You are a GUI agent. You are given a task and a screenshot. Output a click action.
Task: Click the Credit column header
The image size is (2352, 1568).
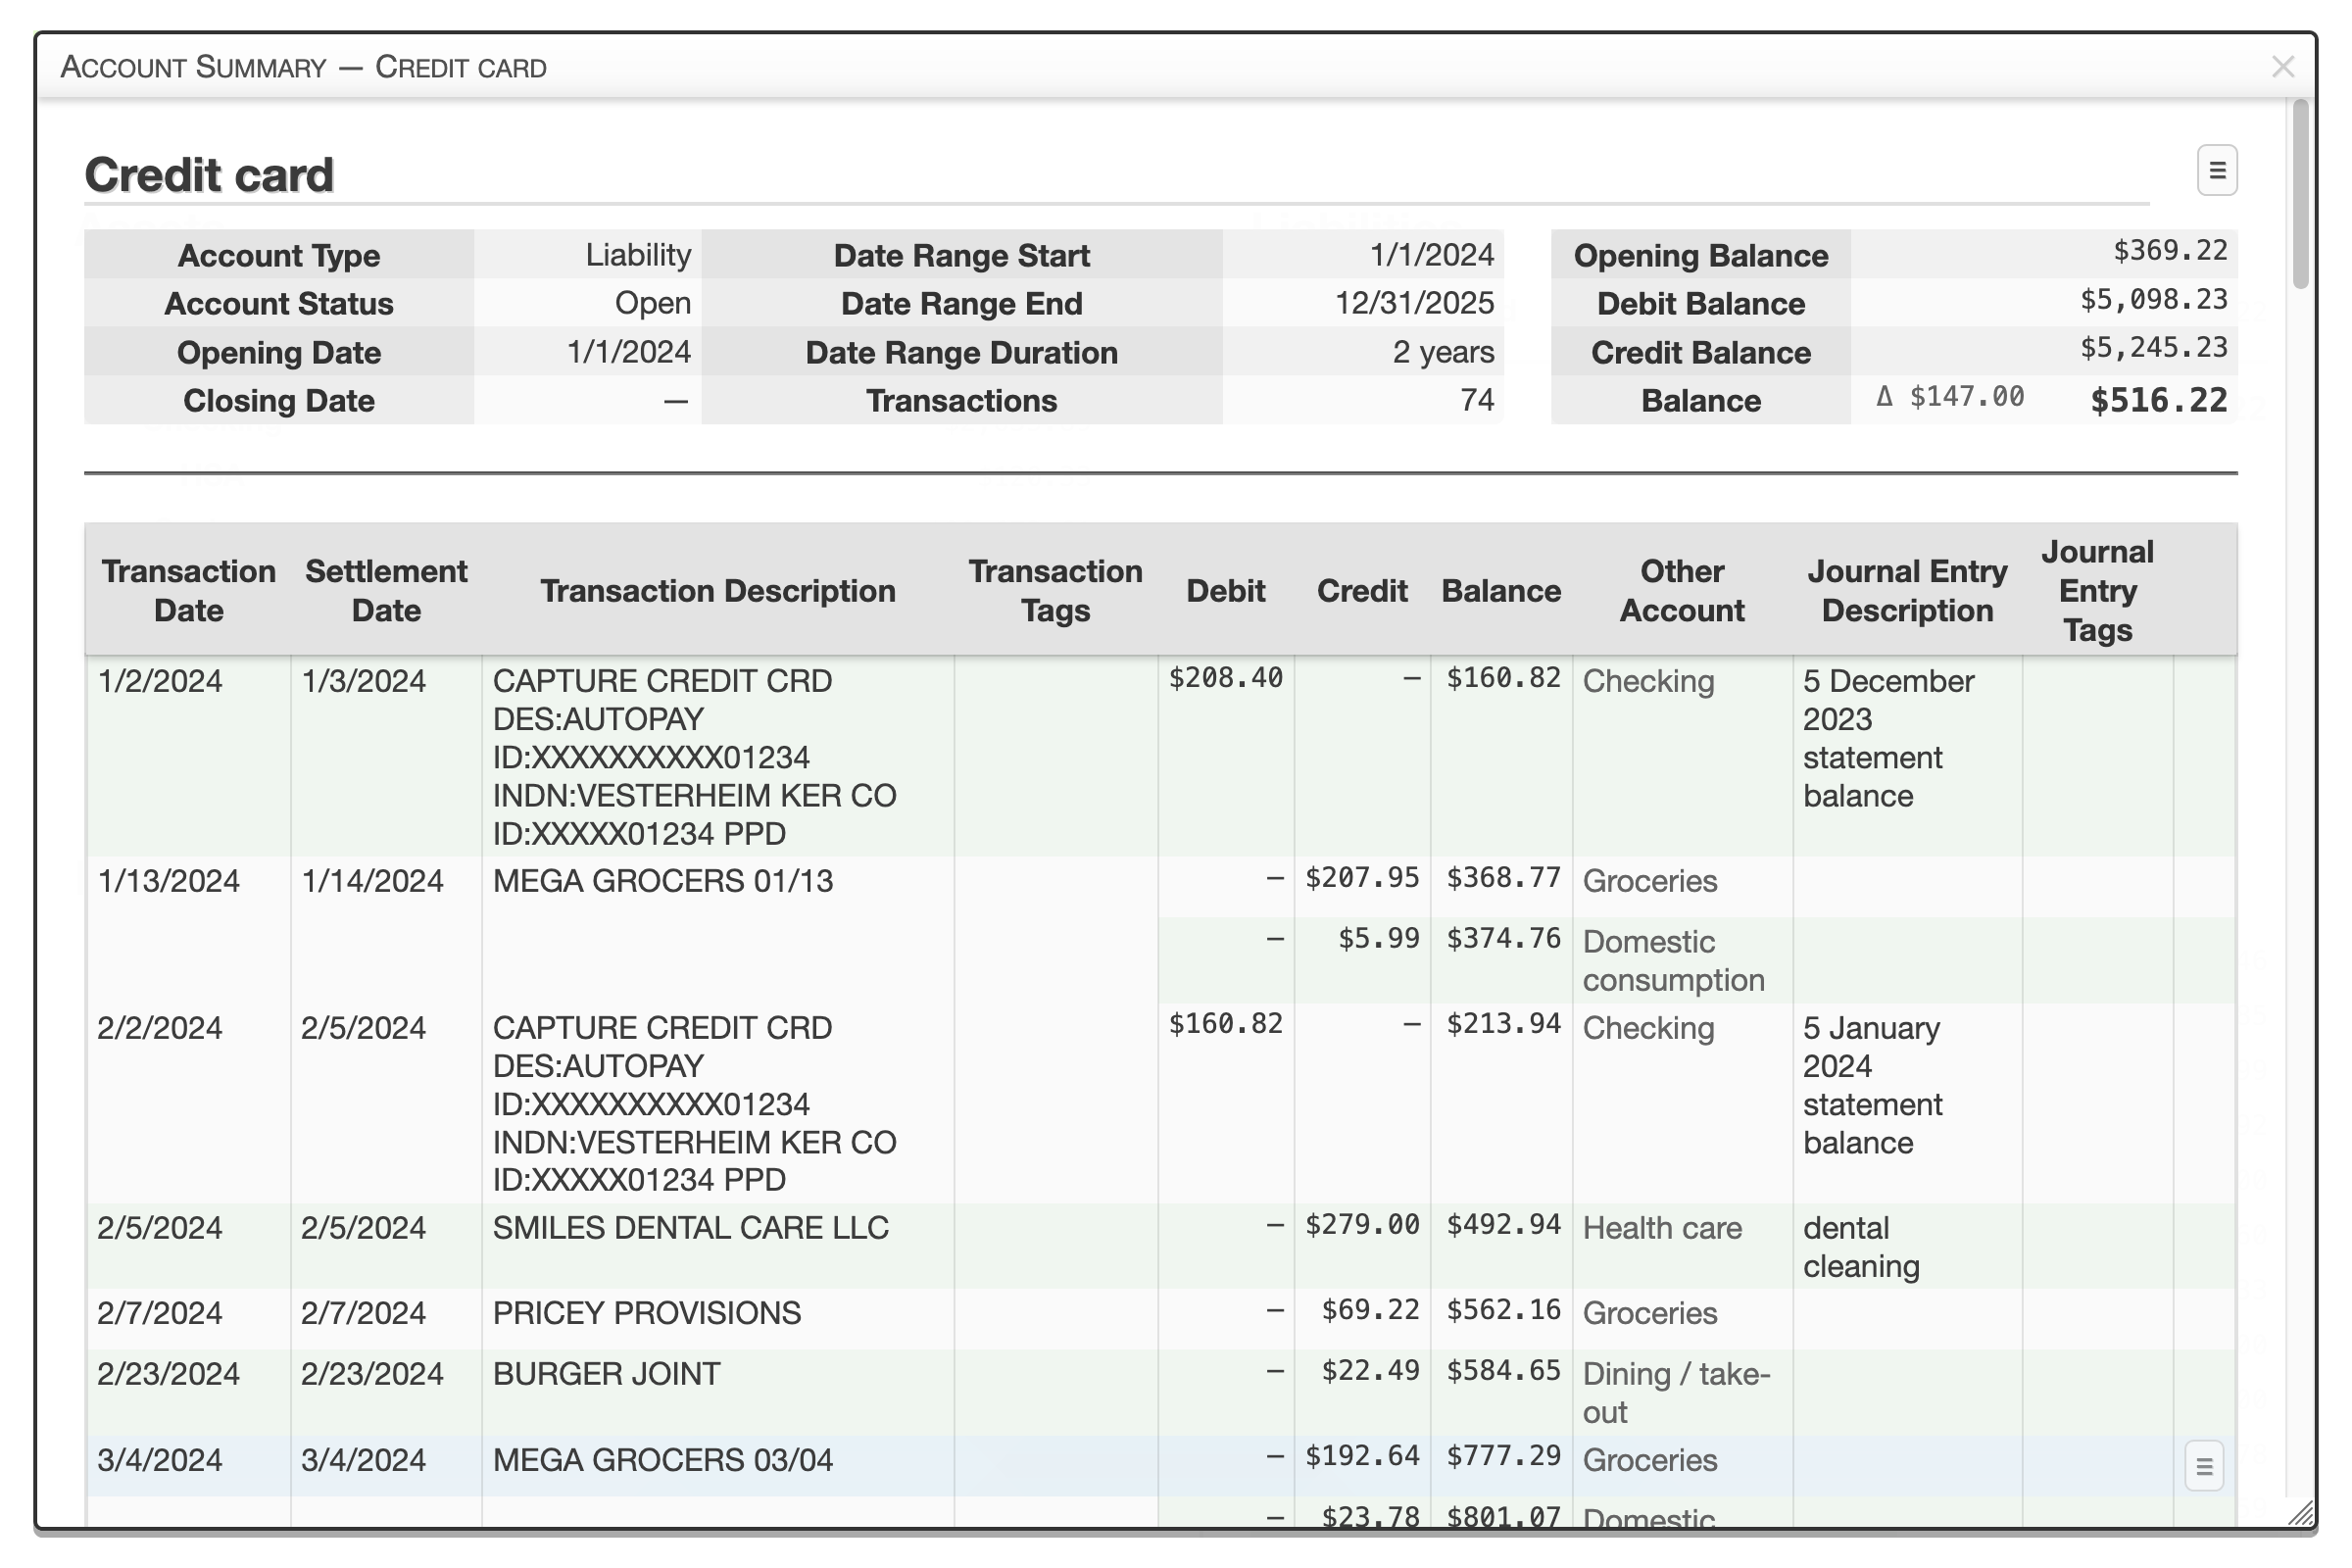point(1361,590)
